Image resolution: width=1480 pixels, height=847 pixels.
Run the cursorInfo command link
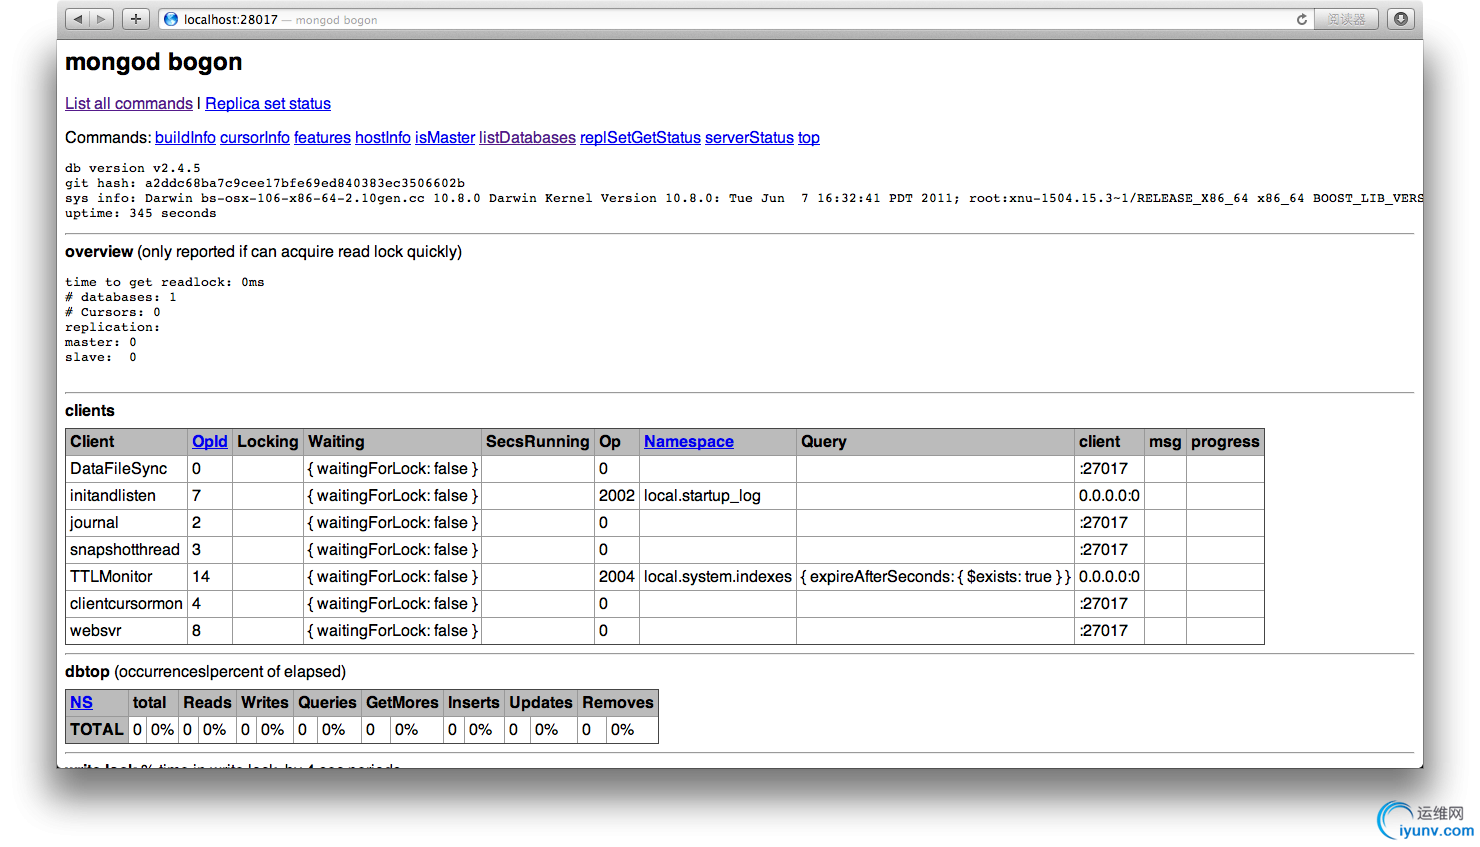pos(255,137)
